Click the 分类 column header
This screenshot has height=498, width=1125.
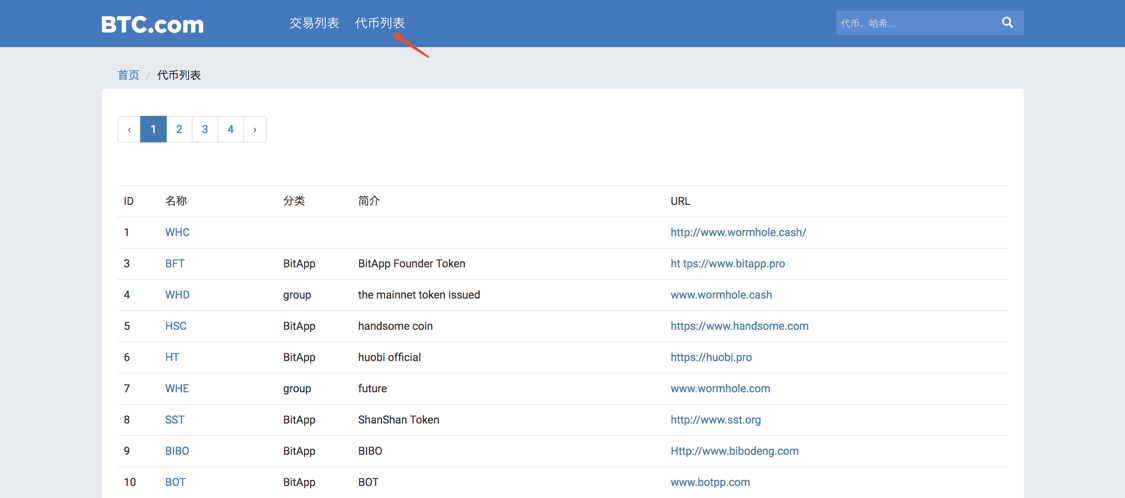pyautogui.click(x=294, y=201)
